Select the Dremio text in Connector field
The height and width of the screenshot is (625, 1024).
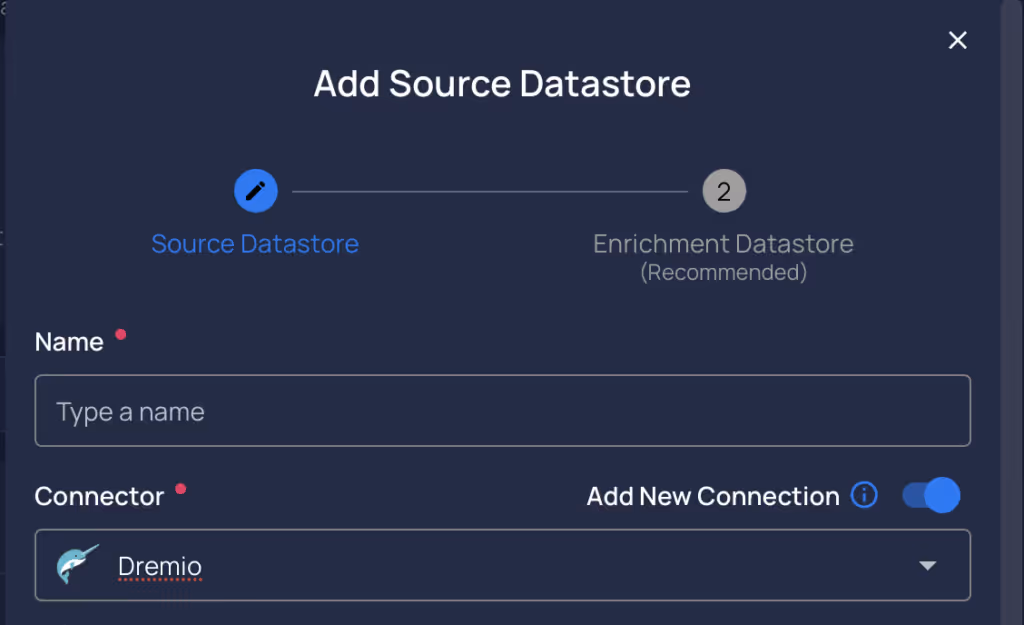(160, 567)
